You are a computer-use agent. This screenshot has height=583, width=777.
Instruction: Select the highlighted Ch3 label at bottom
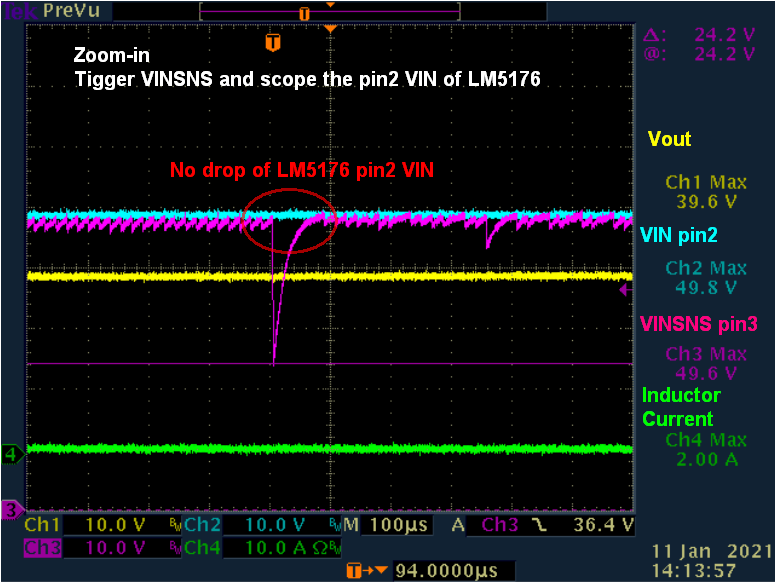click(43, 548)
